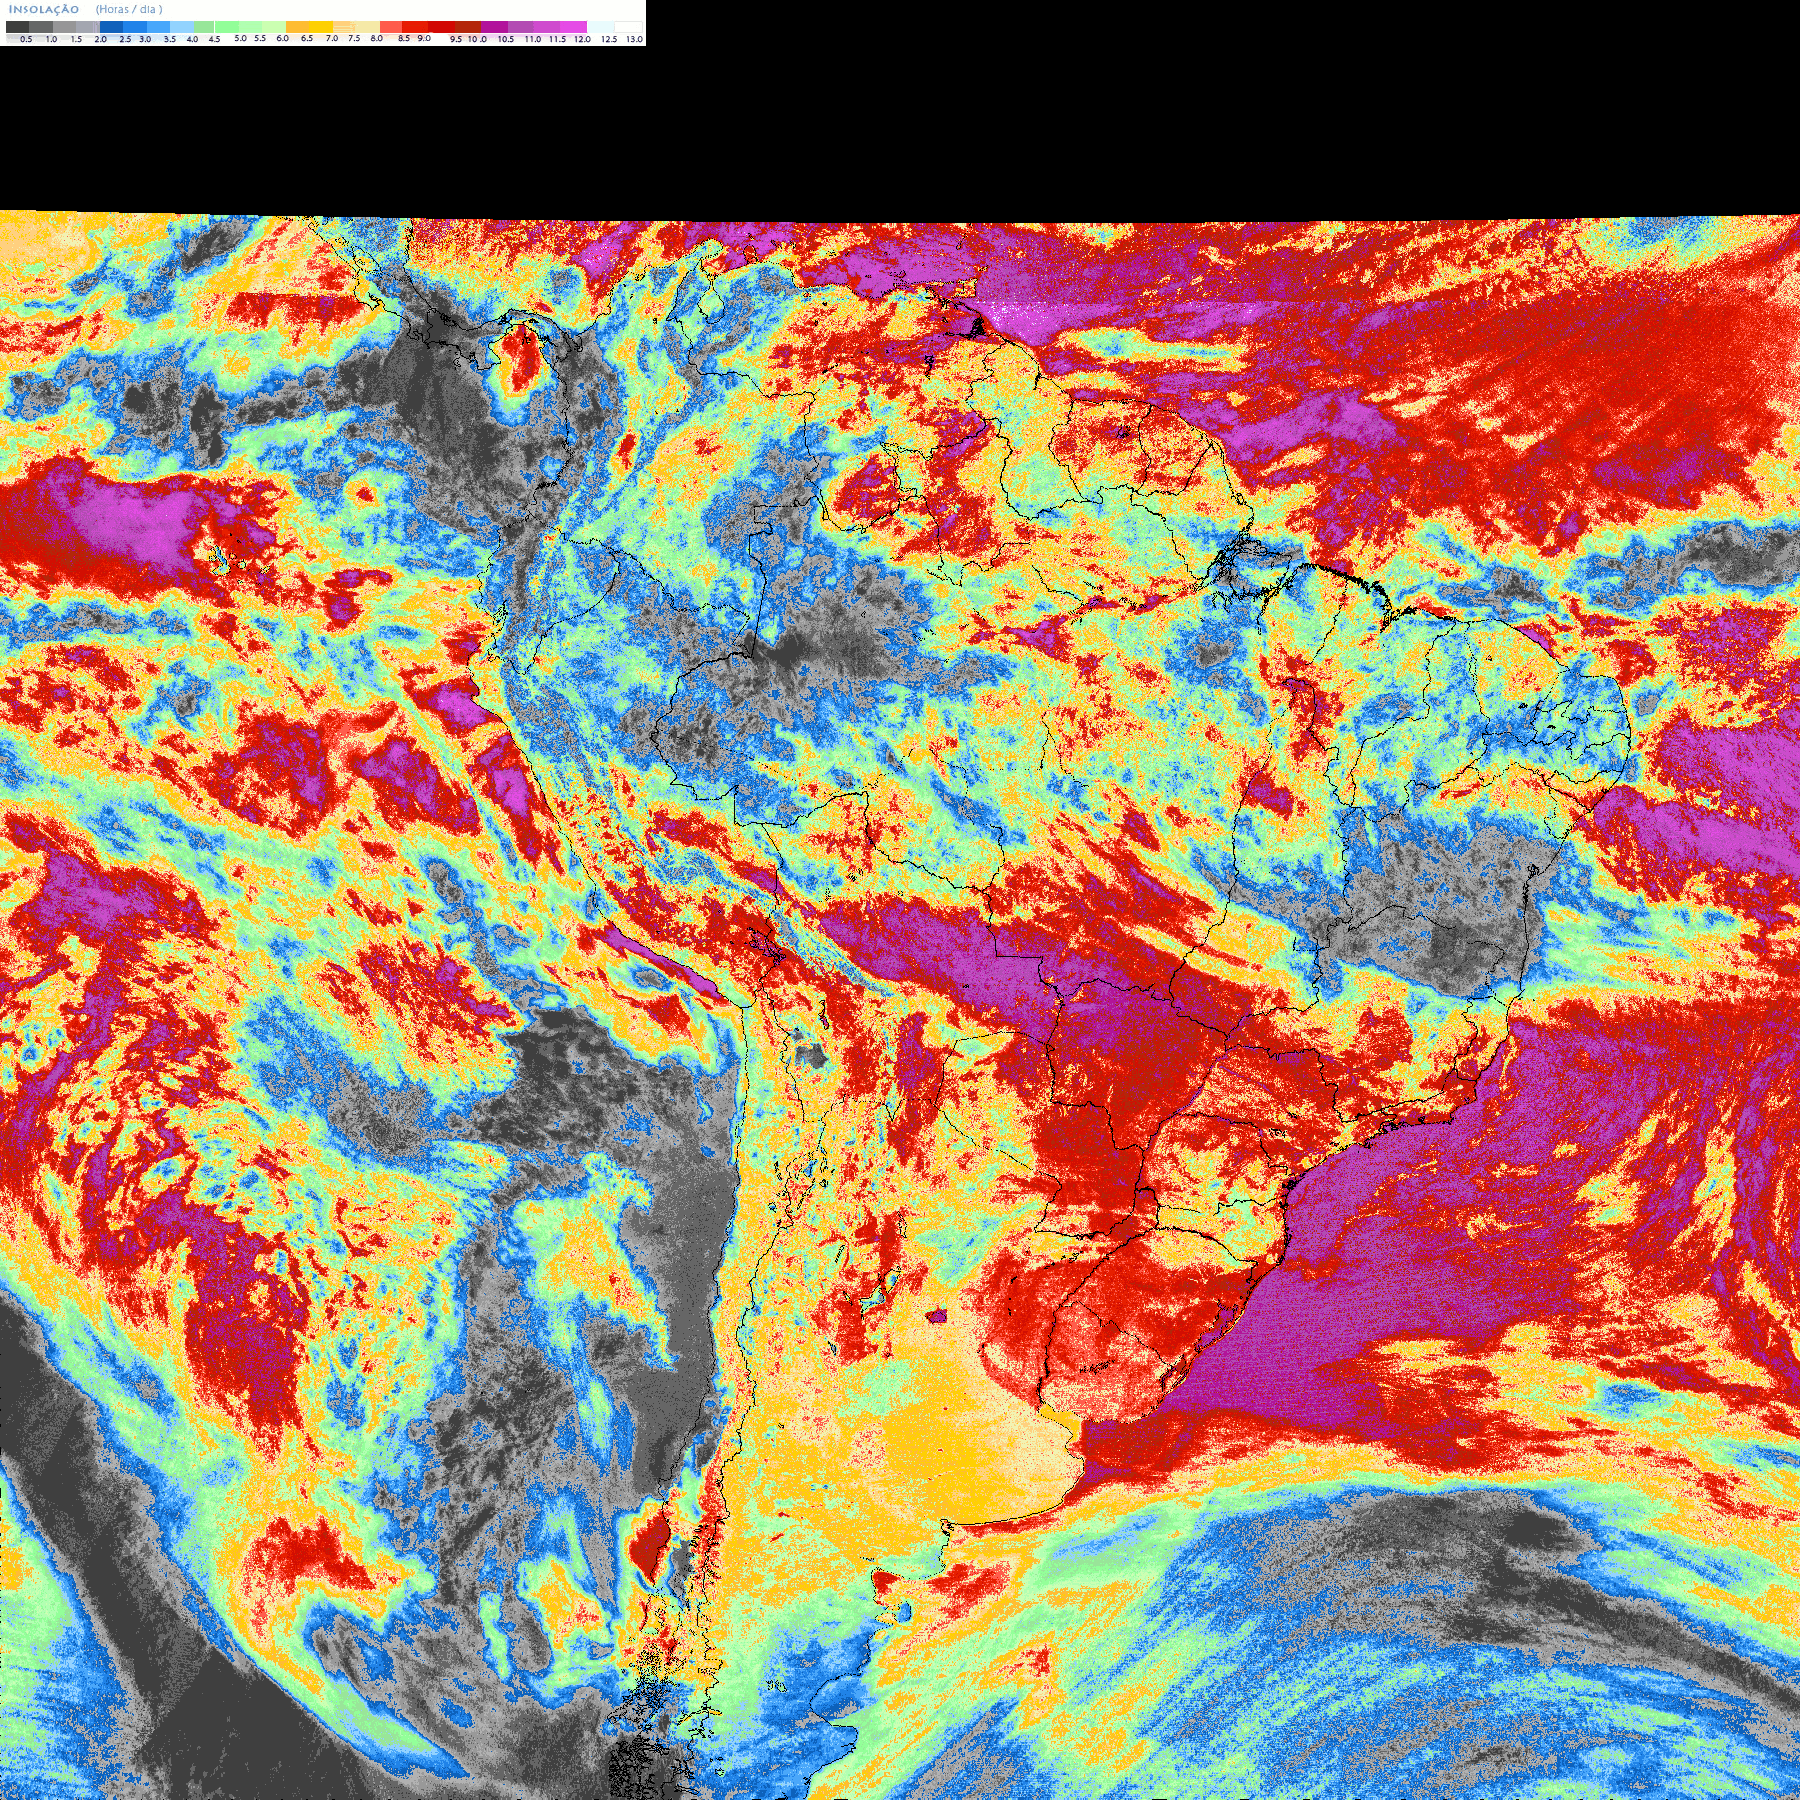The width and height of the screenshot is (1800, 1800).
Task: Click the 10.5 legend value label
Action: (x=506, y=39)
